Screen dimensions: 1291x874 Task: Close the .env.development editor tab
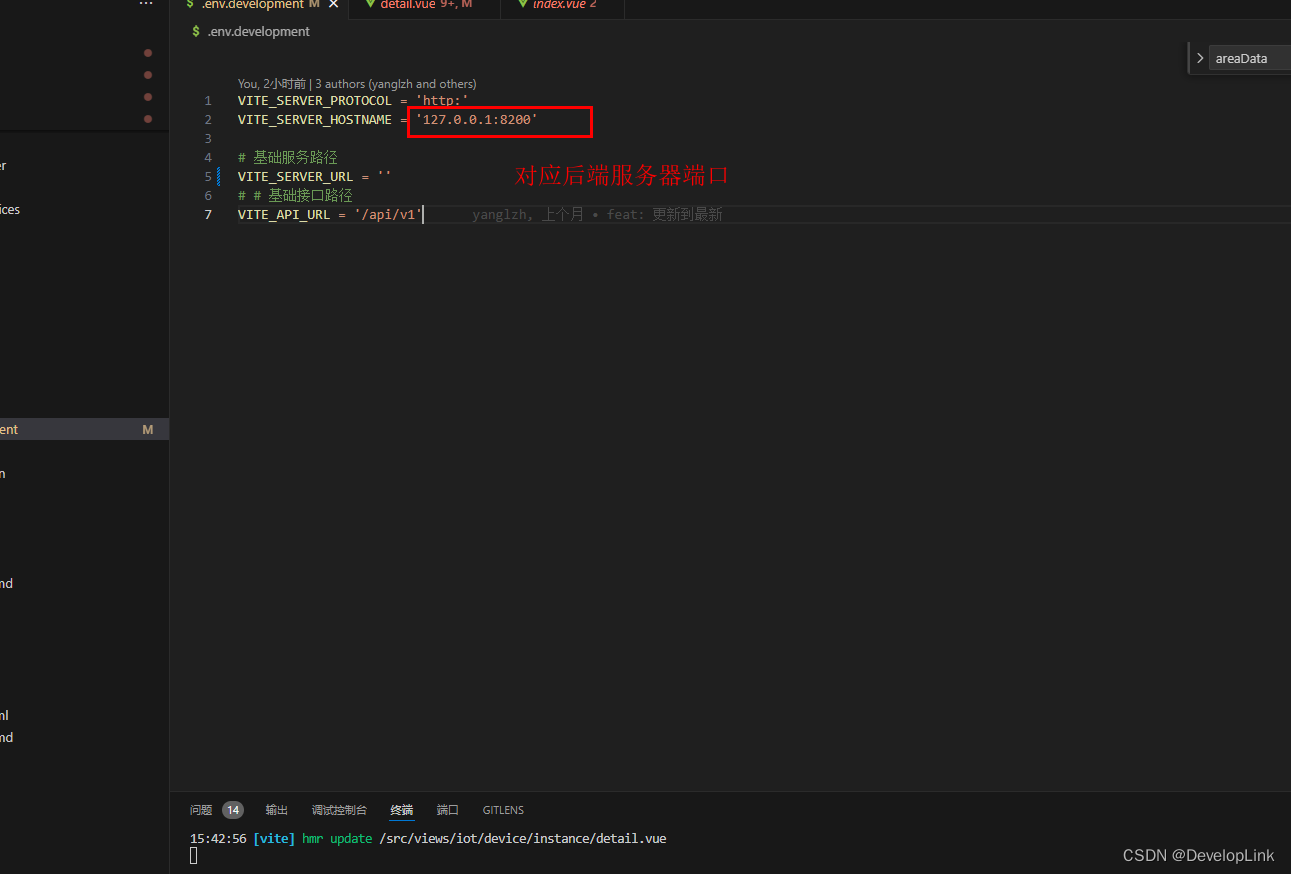click(x=333, y=5)
